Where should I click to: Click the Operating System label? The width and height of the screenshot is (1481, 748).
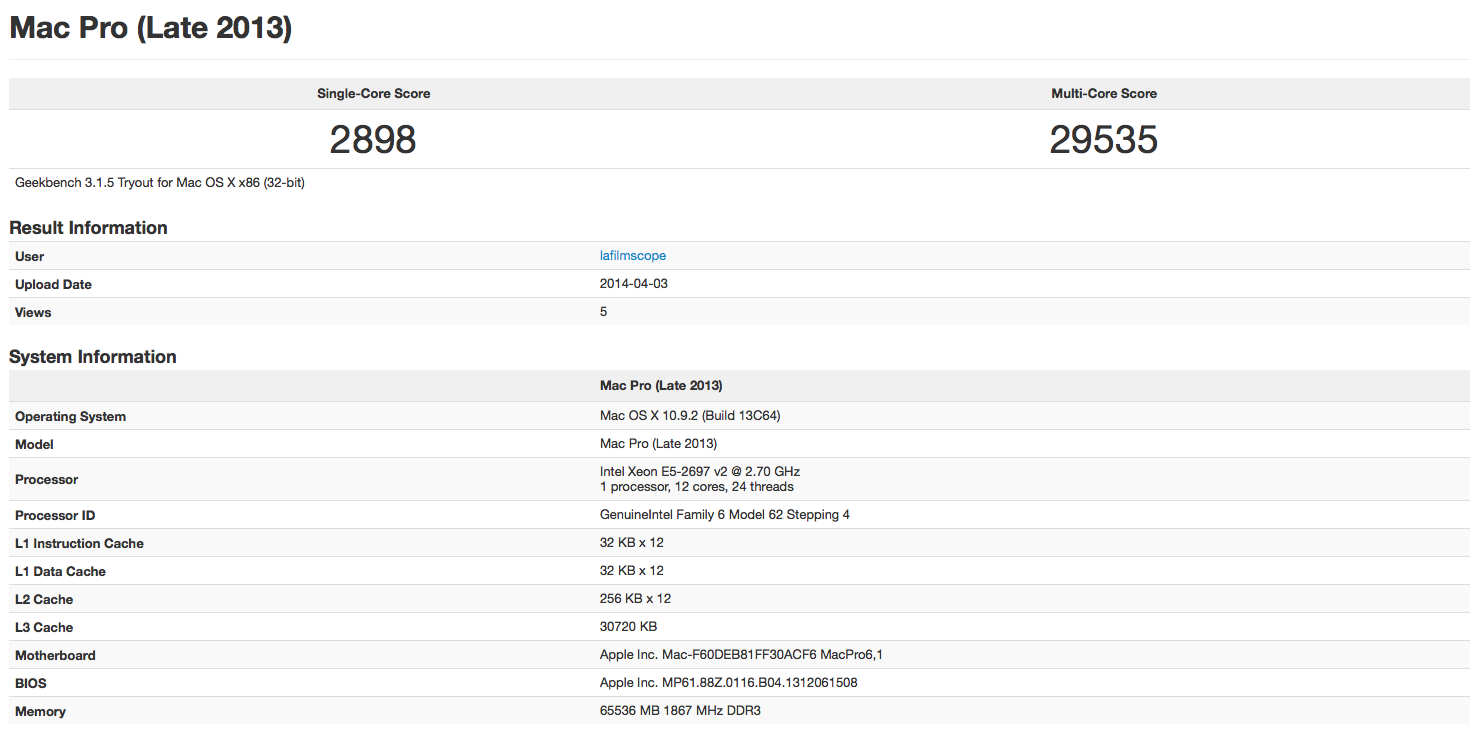click(70, 417)
